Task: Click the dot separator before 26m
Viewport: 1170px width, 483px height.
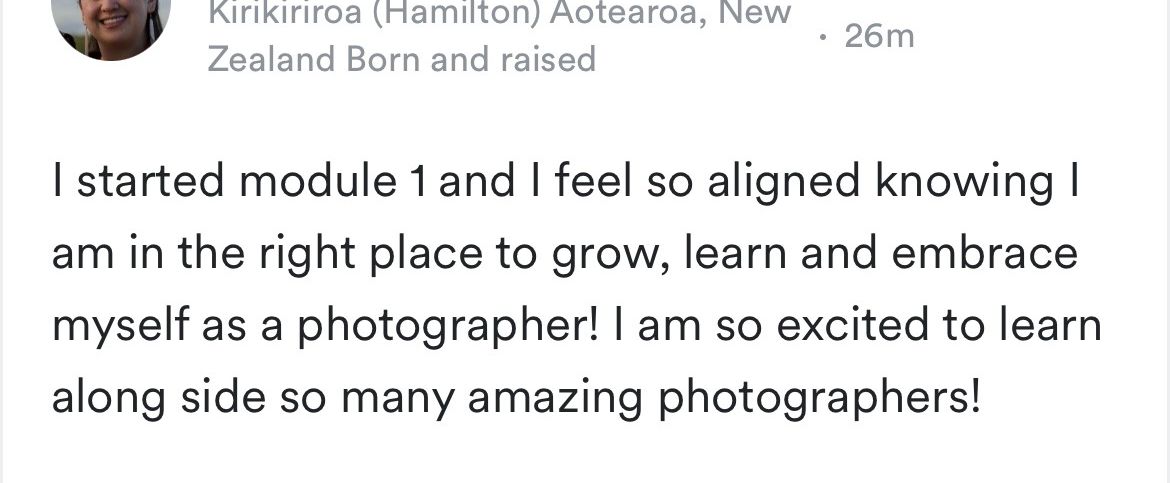Action: tap(822, 37)
